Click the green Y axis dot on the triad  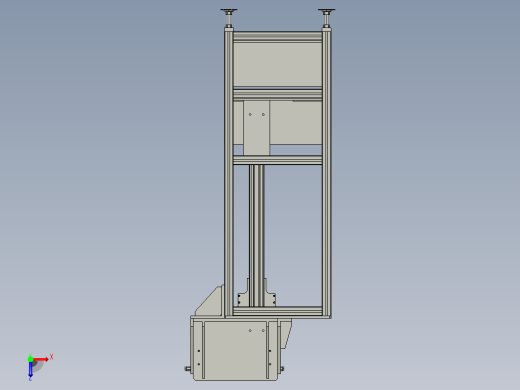[30, 359]
